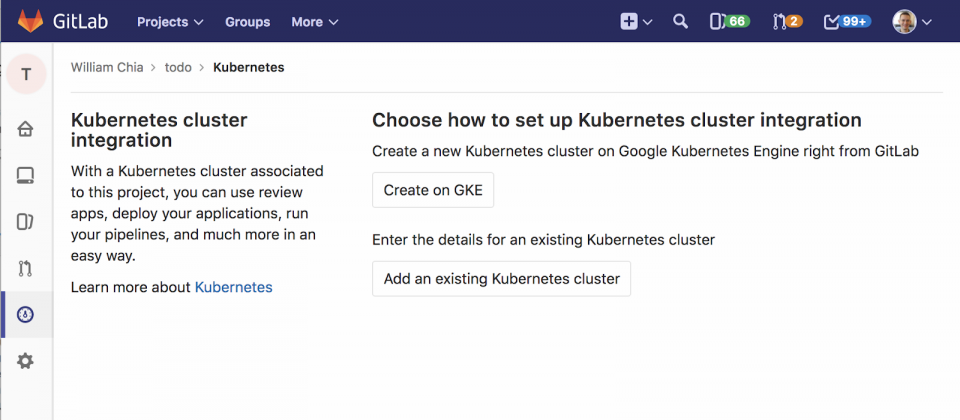Open the to-do list with 99+ badge
The image size is (960, 420).
click(x=848, y=21)
